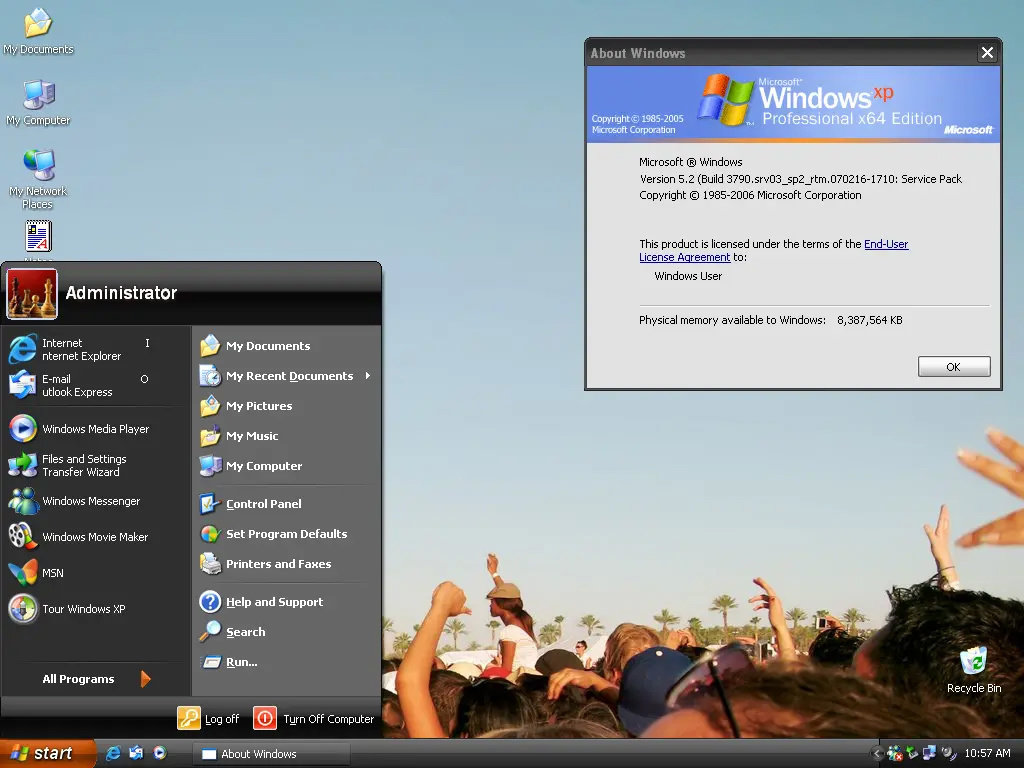Open Set Program Defaults
The height and width of the screenshot is (768, 1024).
(x=286, y=534)
